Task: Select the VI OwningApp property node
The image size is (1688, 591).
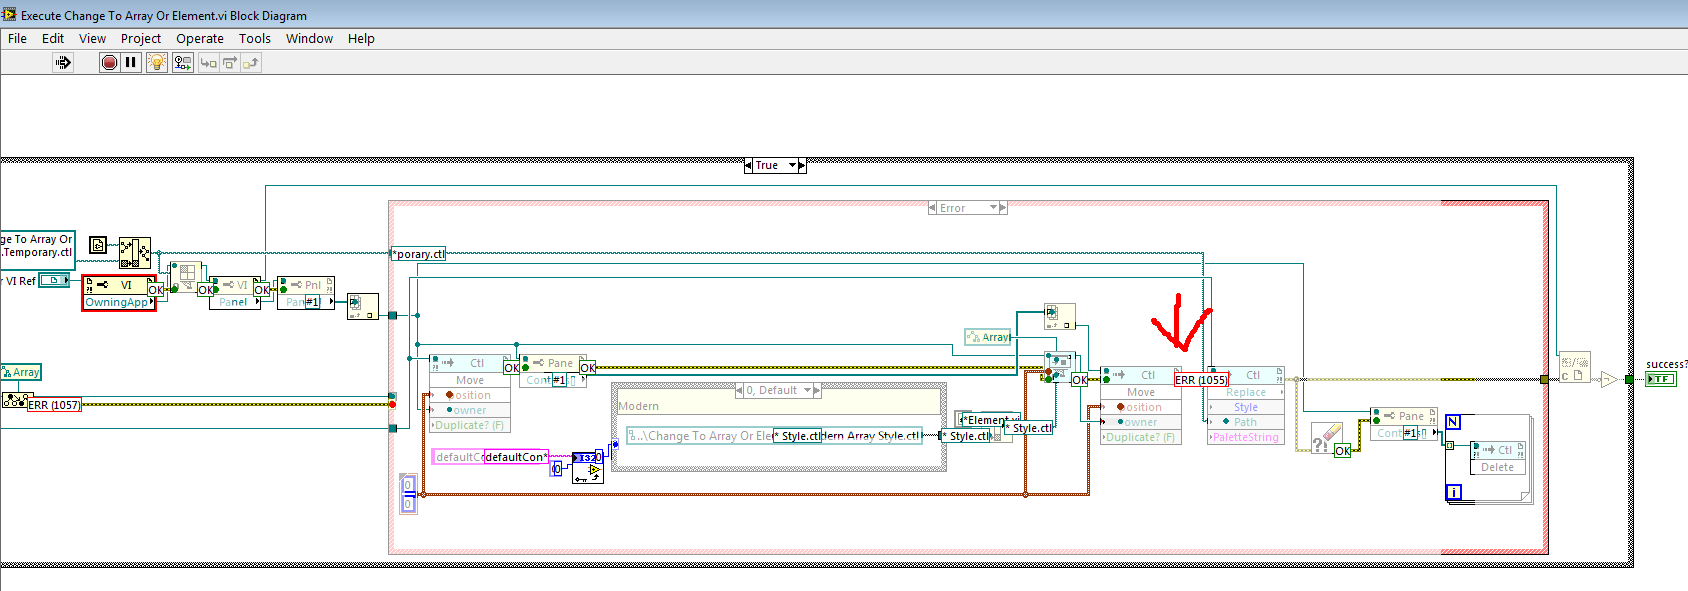Action: point(119,292)
